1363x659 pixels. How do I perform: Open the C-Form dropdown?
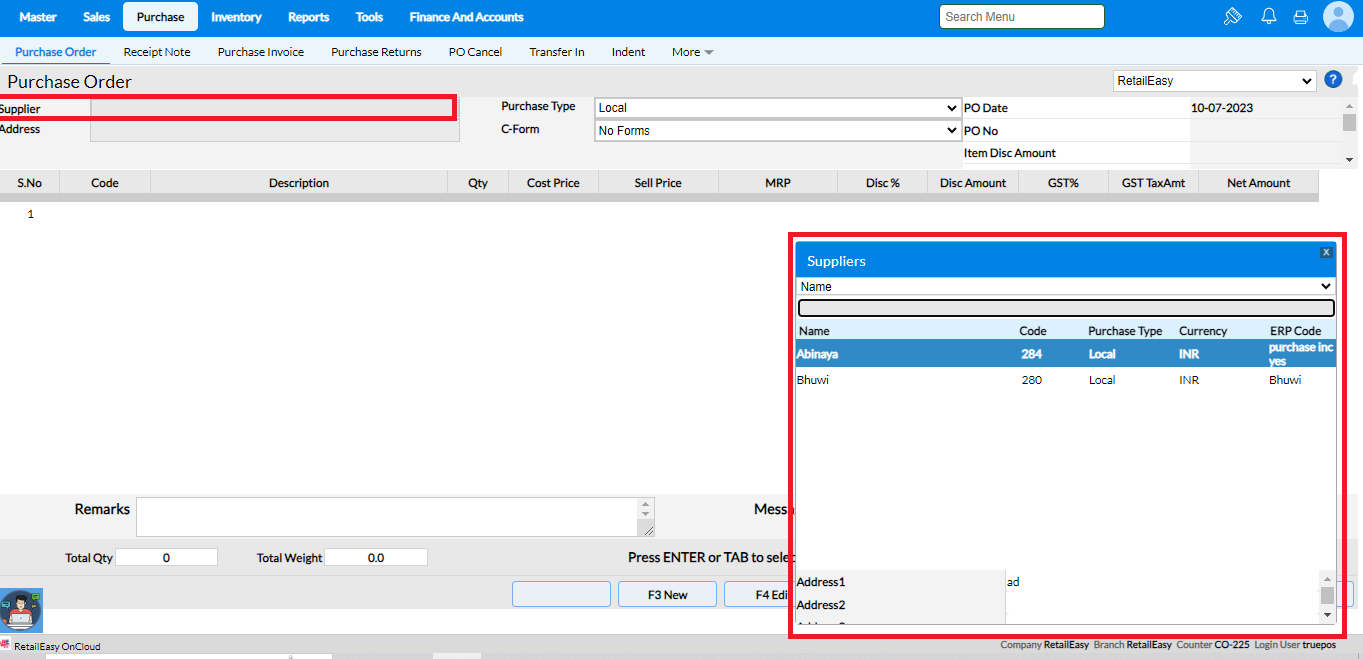(x=777, y=131)
